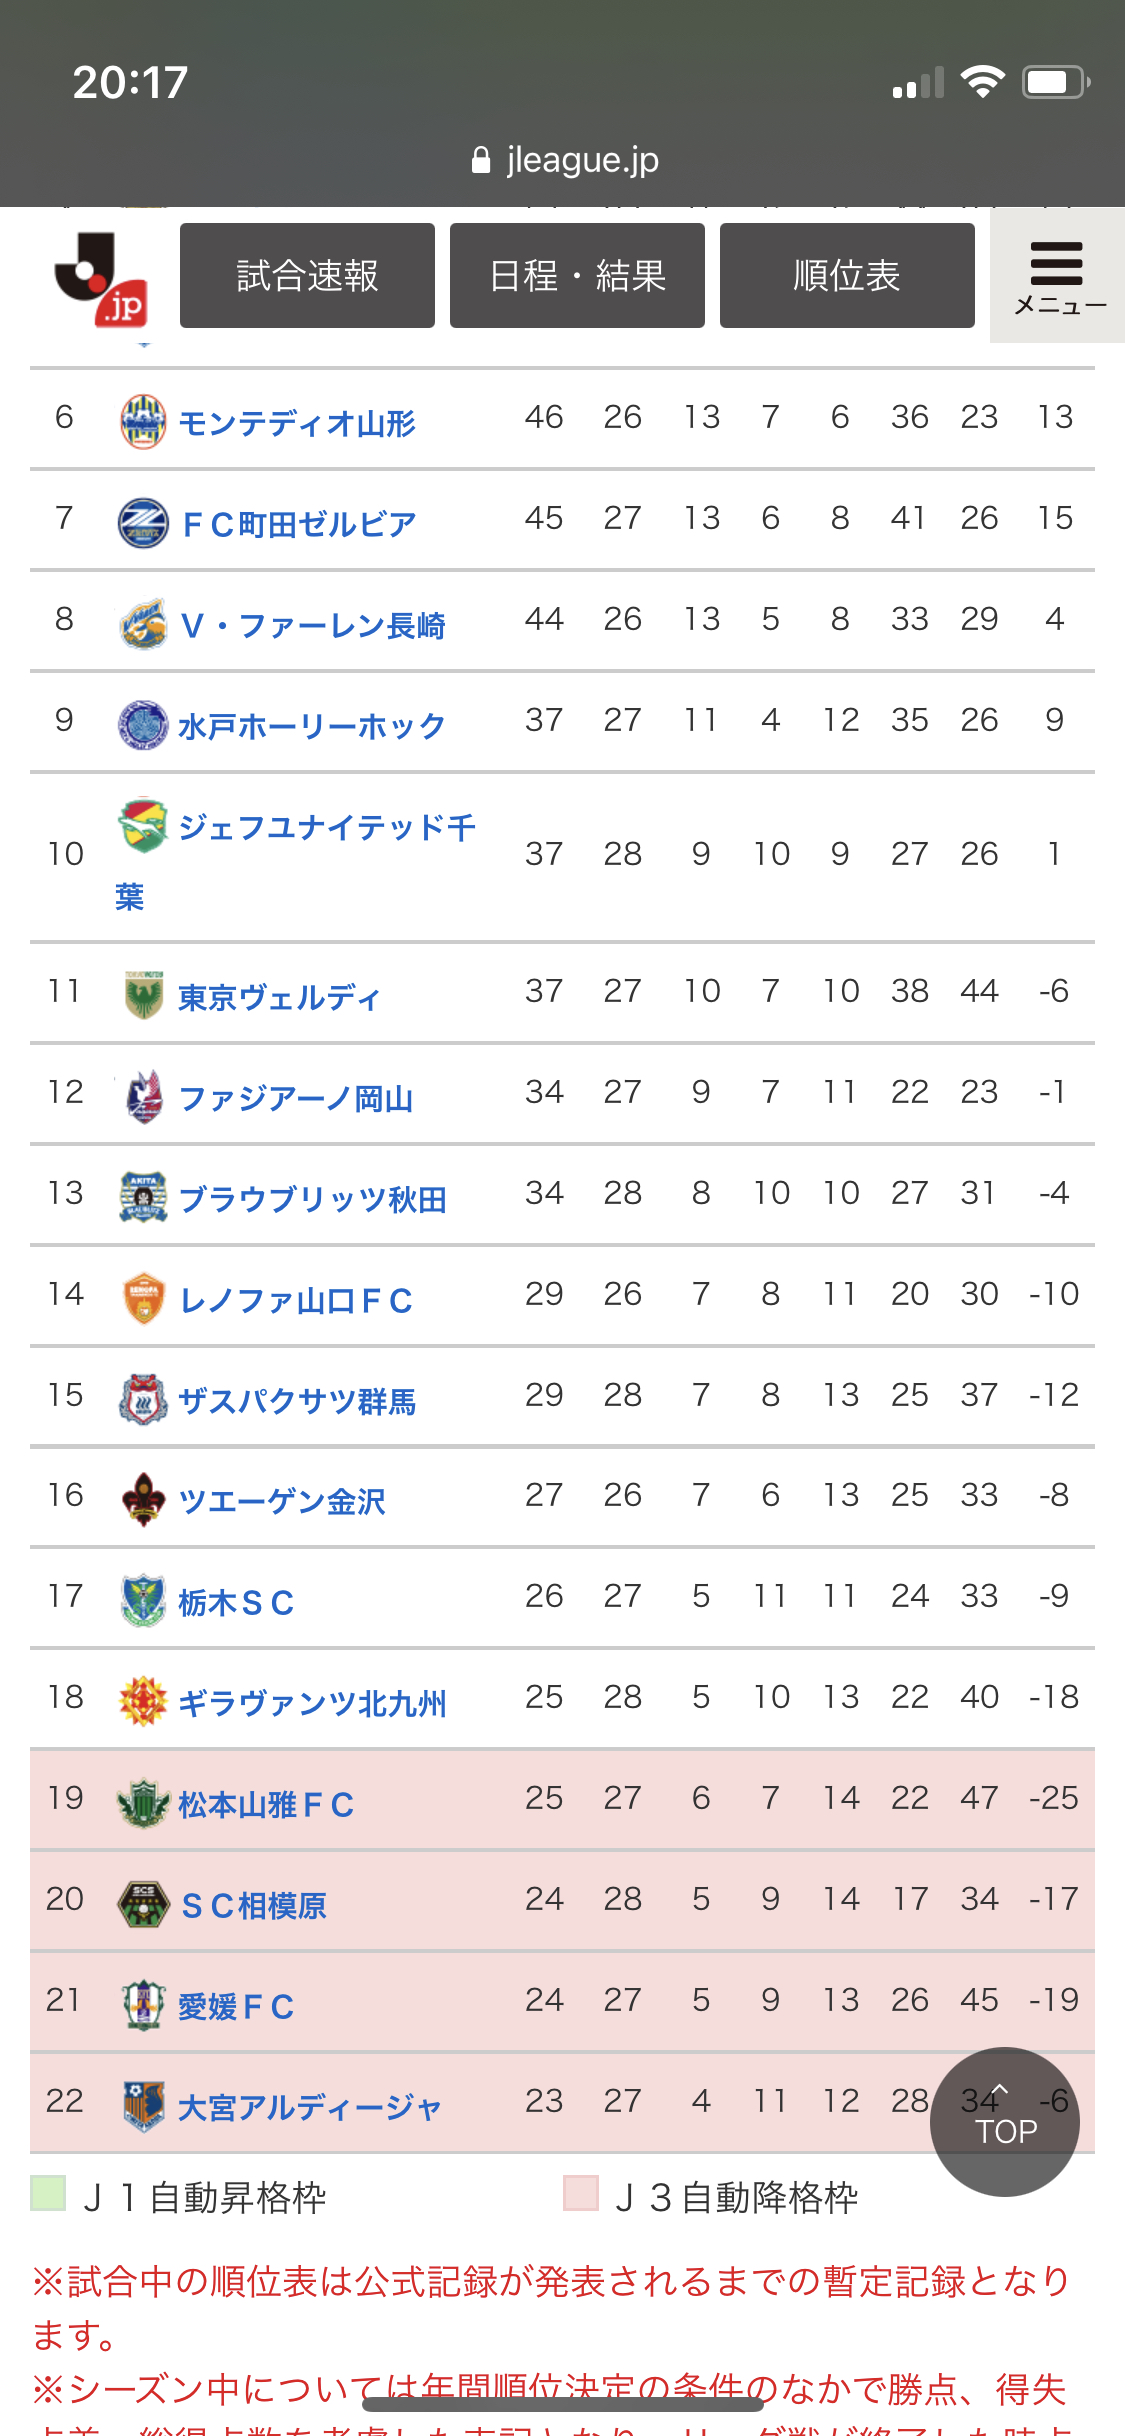Viewport: 1125px width, 2436px height.
Task: Open the 大宮アルディージャ team link
Action: pos(309,2108)
